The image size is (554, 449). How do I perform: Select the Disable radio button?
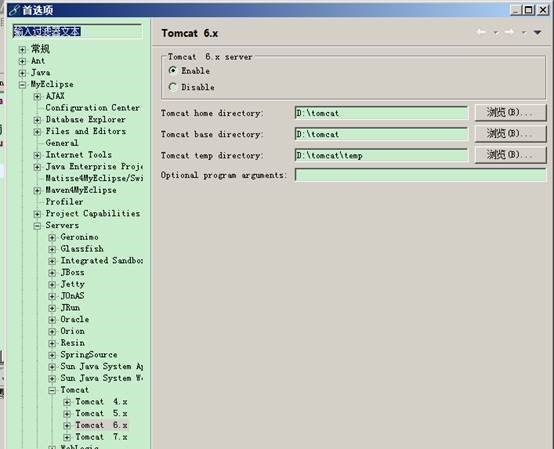click(x=173, y=87)
